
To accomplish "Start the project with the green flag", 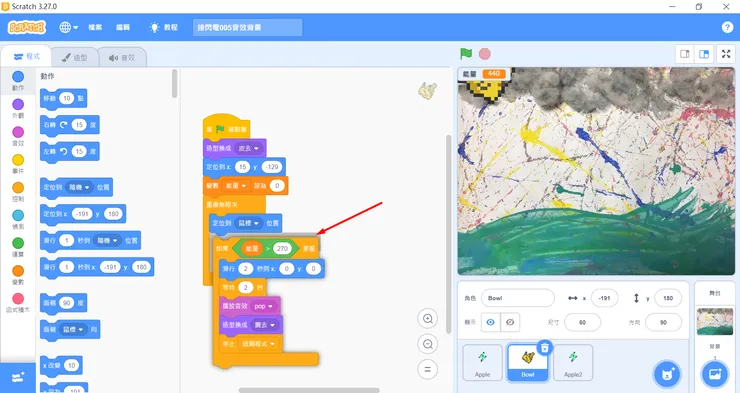I will click(x=466, y=54).
